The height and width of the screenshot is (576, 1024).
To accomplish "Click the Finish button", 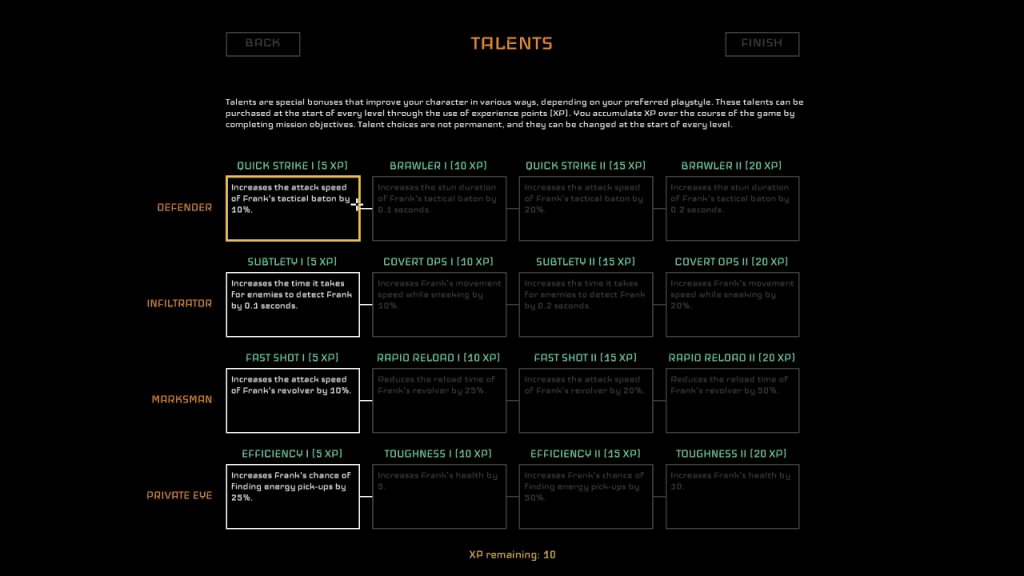I will 762,44.
